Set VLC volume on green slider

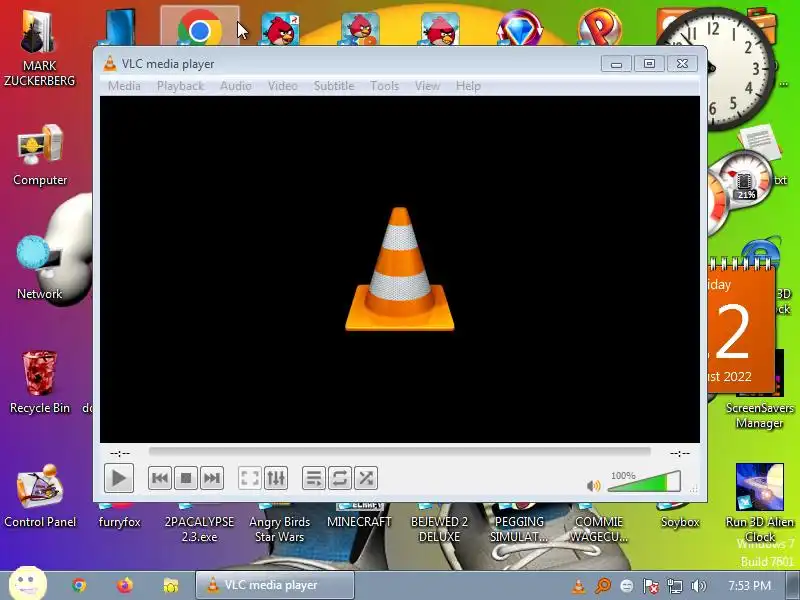pos(644,482)
